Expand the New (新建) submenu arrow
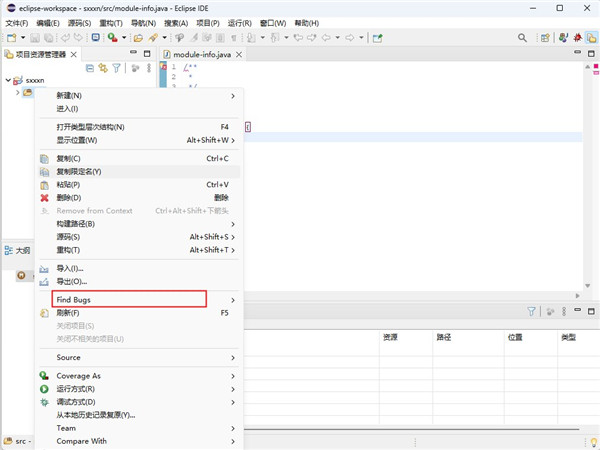 click(233, 96)
